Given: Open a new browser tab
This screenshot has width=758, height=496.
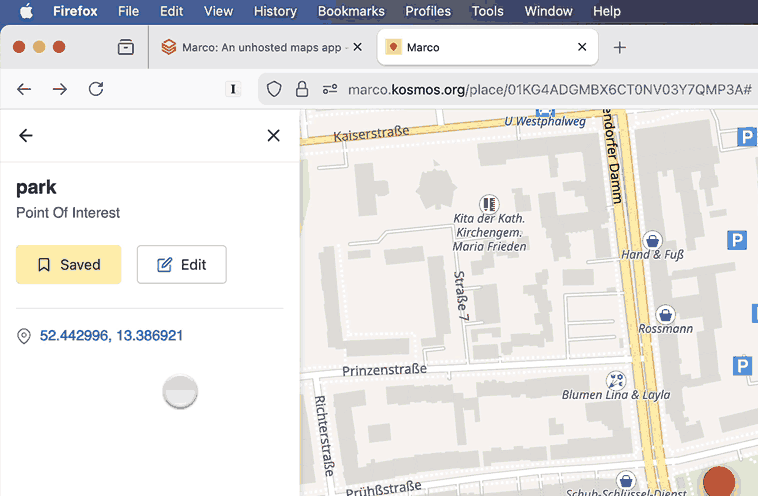Looking at the screenshot, I should tap(620, 47).
